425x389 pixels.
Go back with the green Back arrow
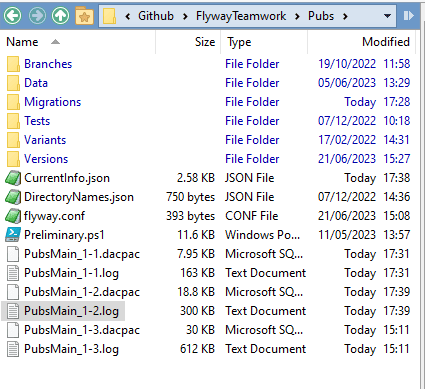point(13,15)
